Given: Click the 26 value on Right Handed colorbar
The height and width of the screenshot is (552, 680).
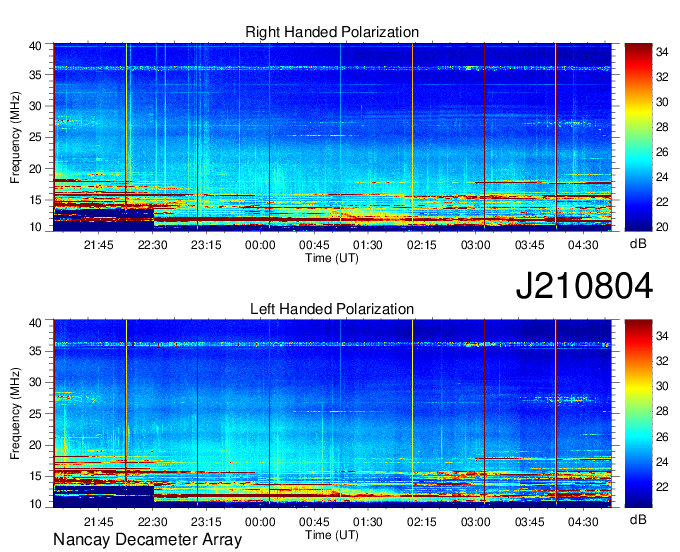Looking at the screenshot, I should click(662, 152).
